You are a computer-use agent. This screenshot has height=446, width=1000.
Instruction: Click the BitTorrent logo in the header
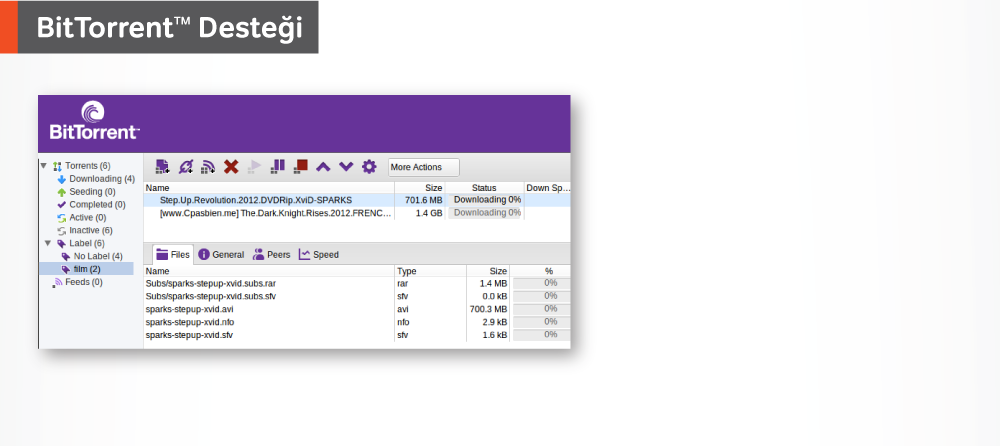pyautogui.click(x=94, y=121)
